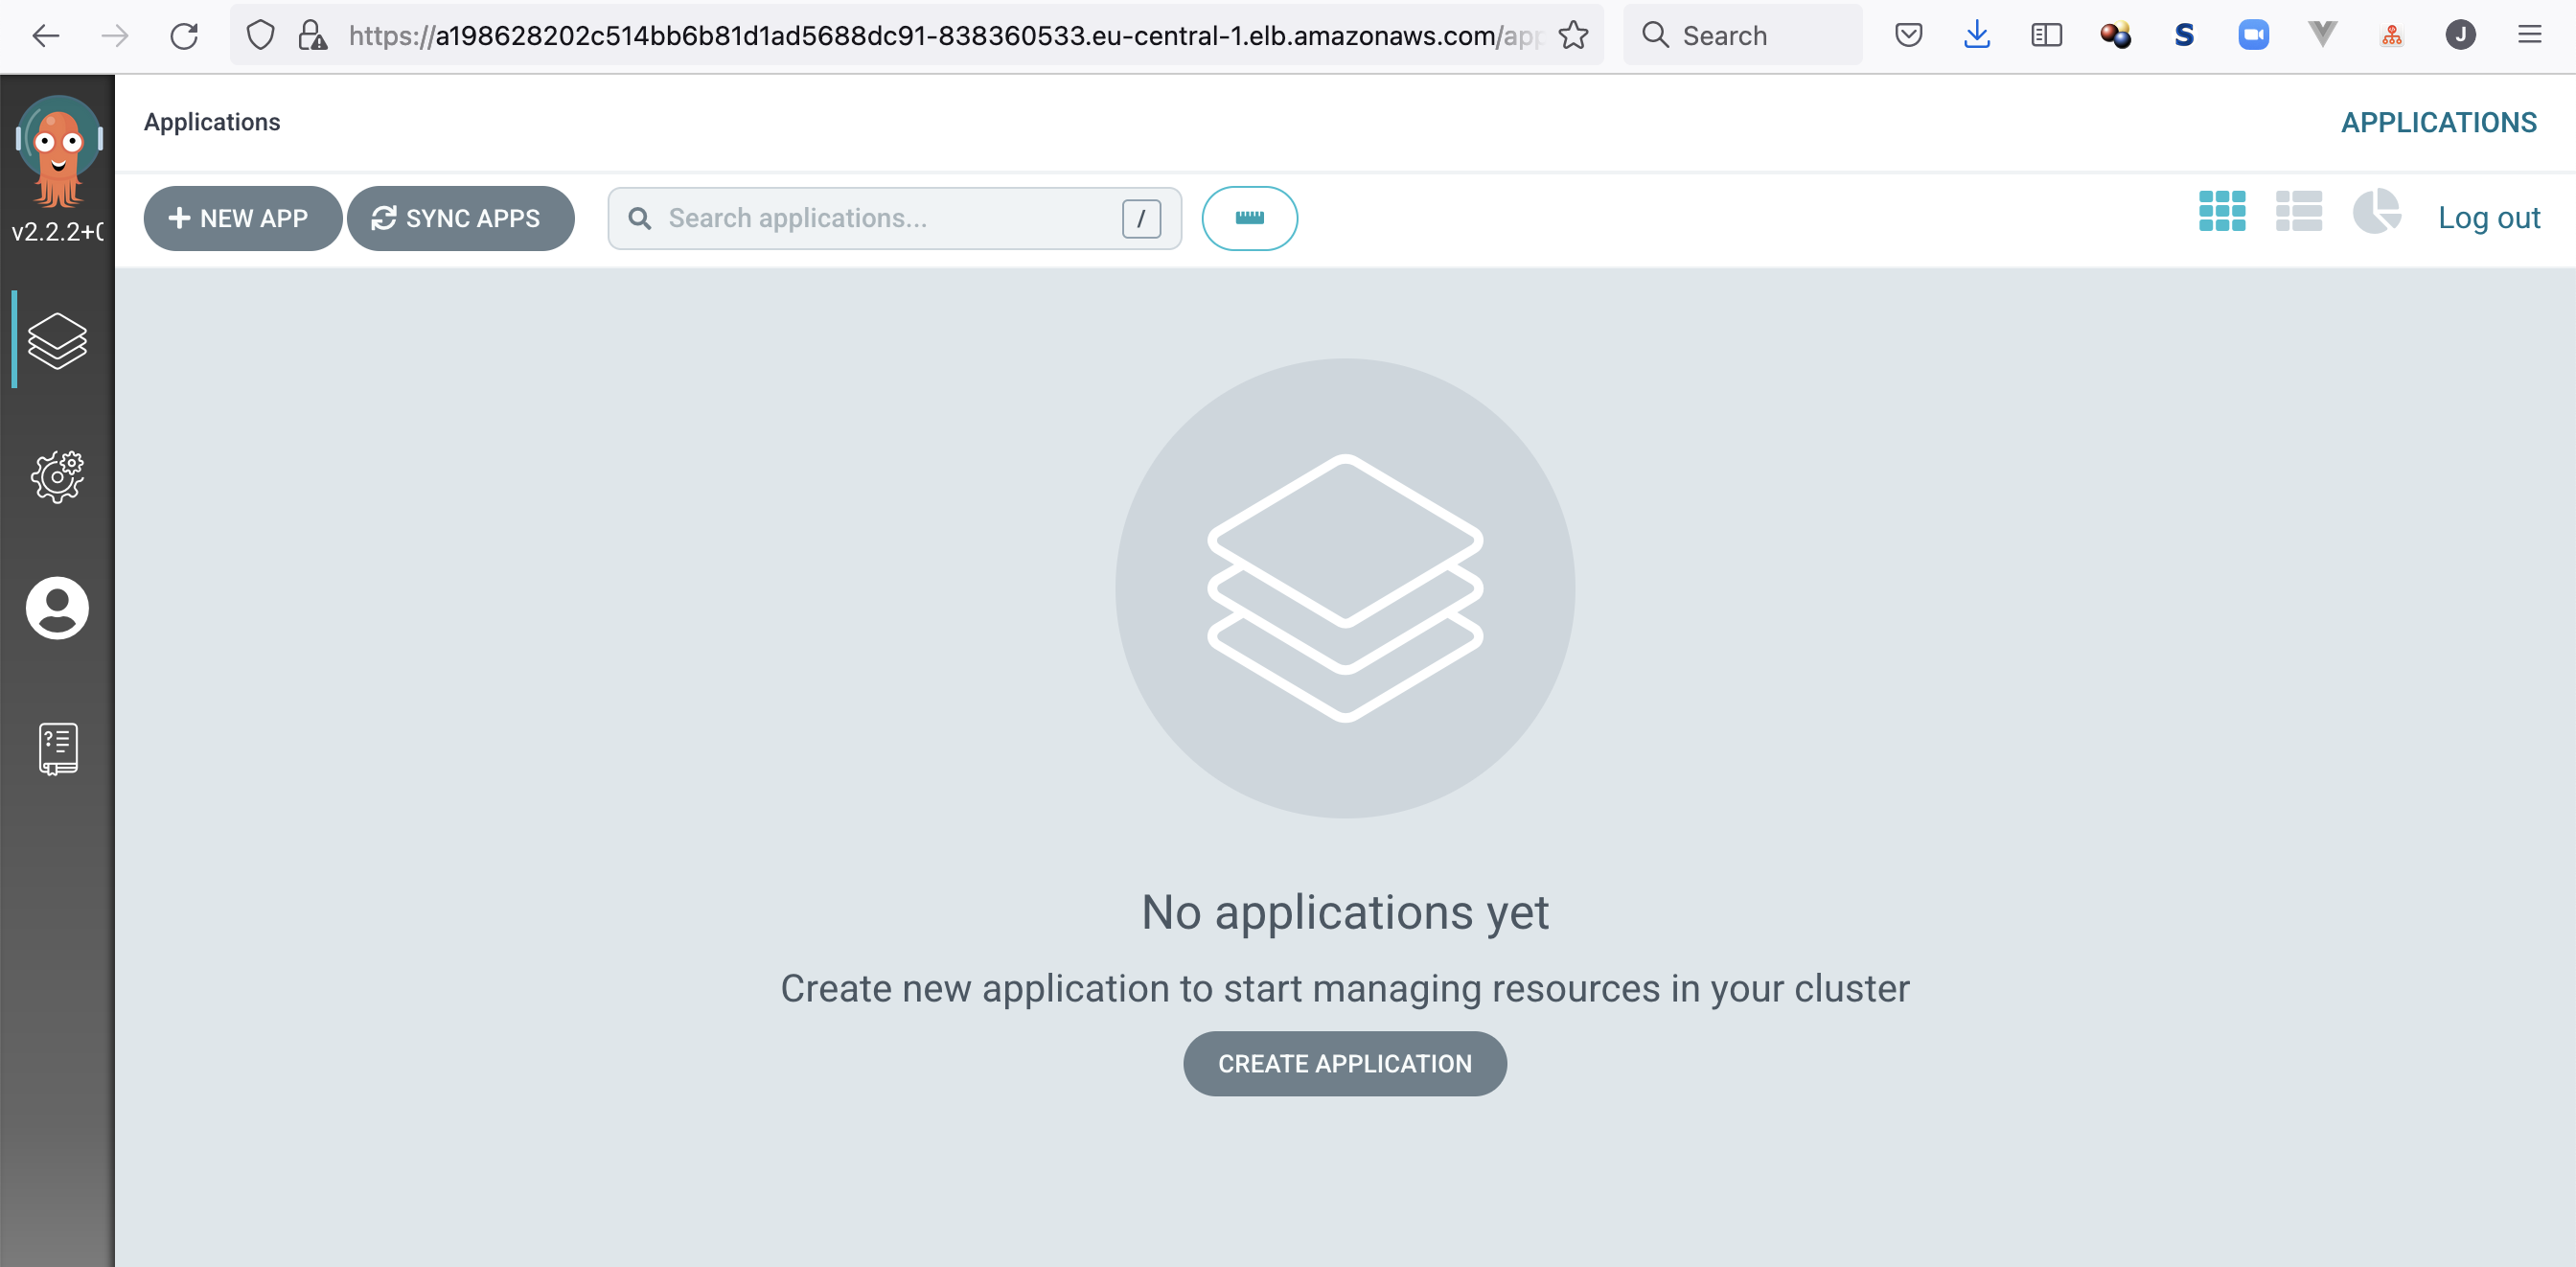Click the NEW APP button
The width and height of the screenshot is (2576, 1267).
point(242,218)
